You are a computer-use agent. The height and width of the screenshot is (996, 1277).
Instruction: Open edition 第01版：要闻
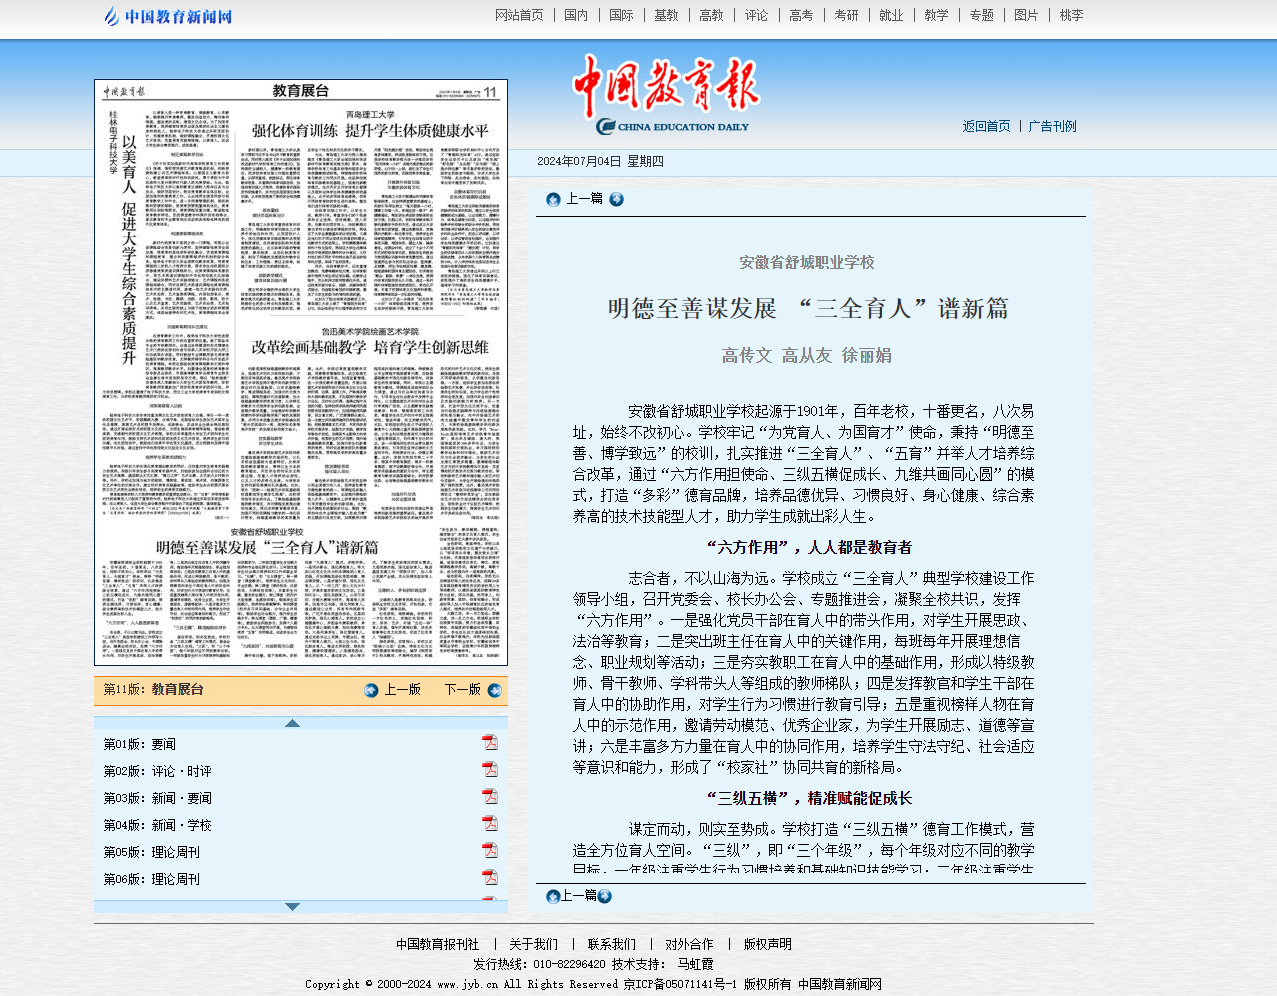[140, 744]
